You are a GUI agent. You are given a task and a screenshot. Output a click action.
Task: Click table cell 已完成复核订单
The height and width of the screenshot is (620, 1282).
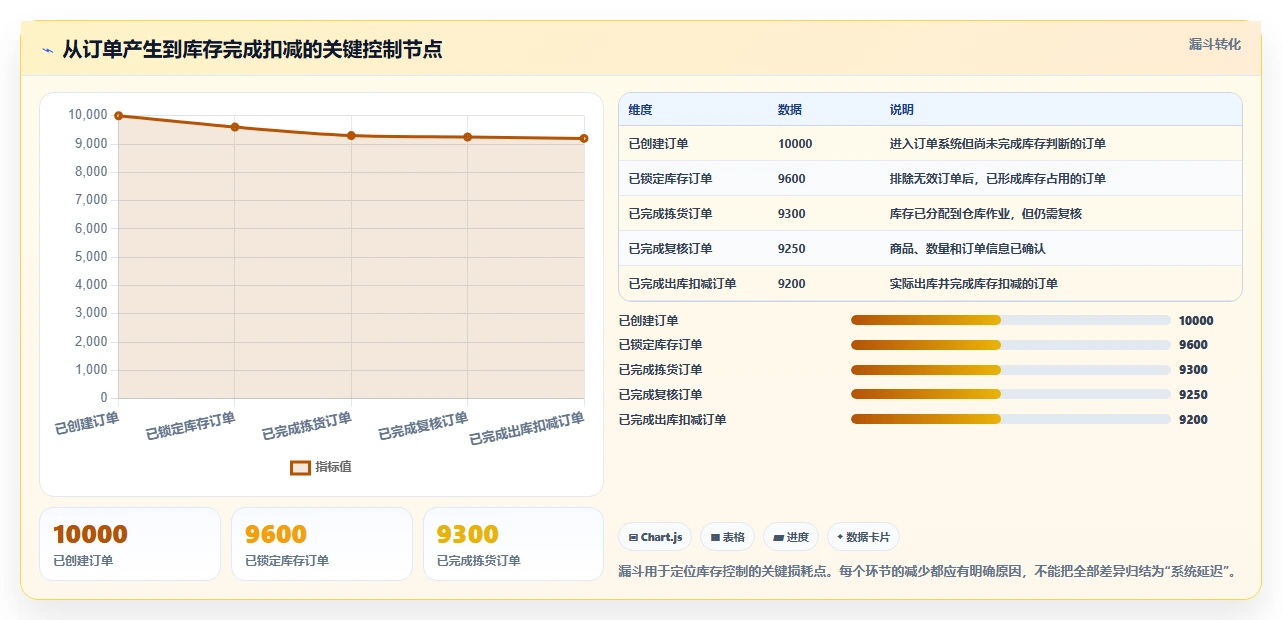[670, 249]
